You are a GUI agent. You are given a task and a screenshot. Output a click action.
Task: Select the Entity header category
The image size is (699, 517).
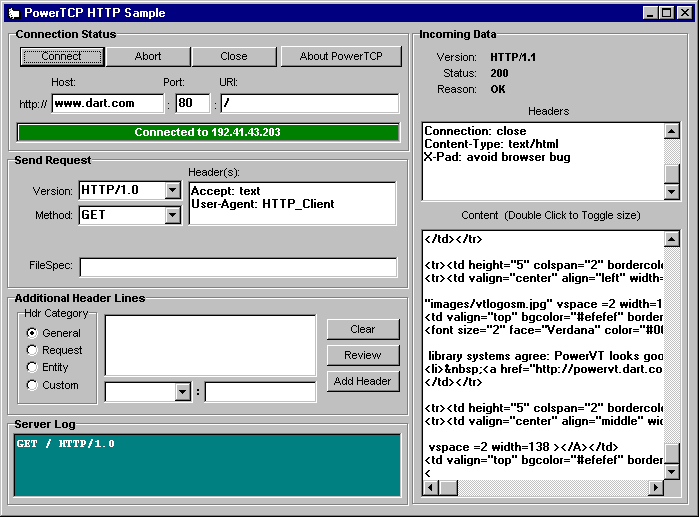coord(47,367)
